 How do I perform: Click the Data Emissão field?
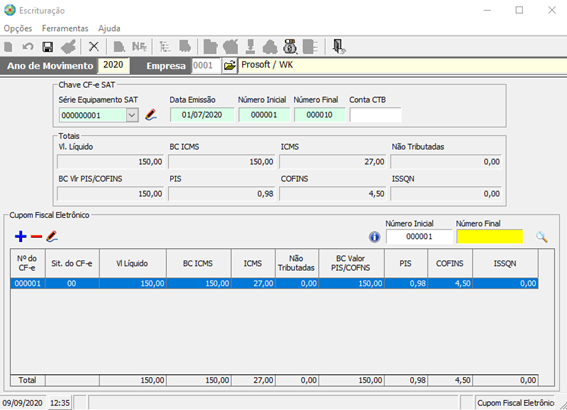pyautogui.click(x=202, y=115)
